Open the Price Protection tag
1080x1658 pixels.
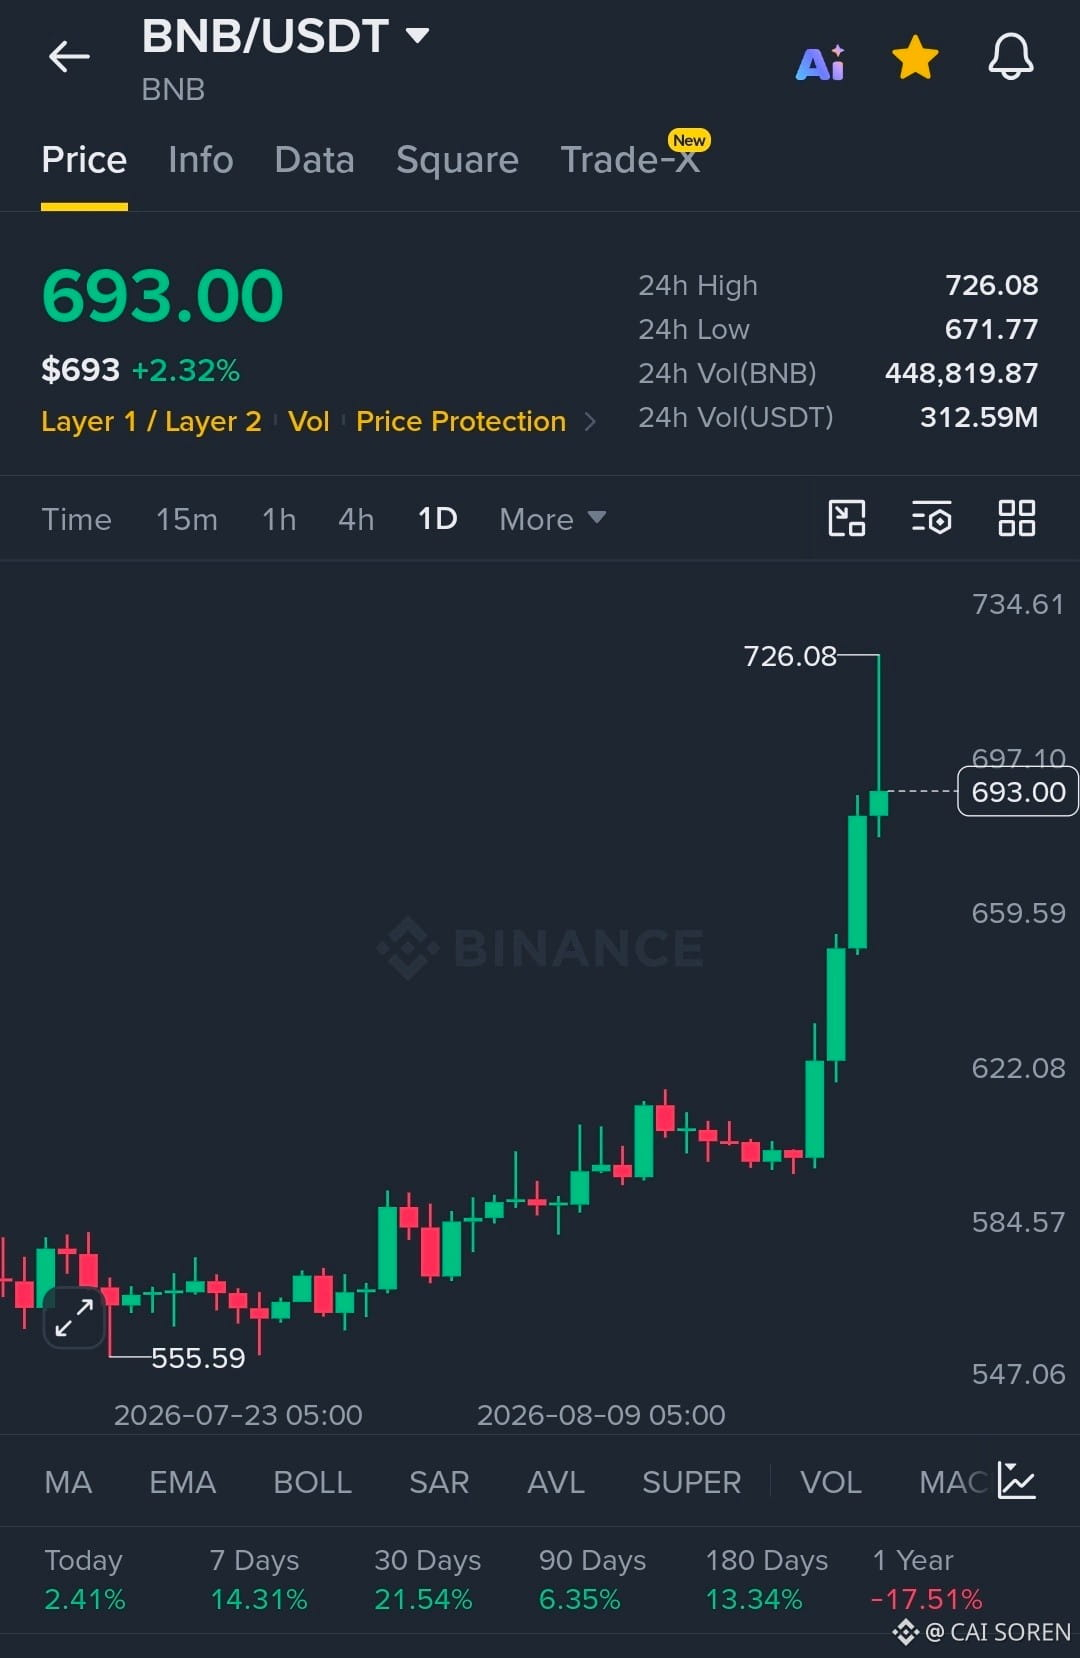[461, 421]
